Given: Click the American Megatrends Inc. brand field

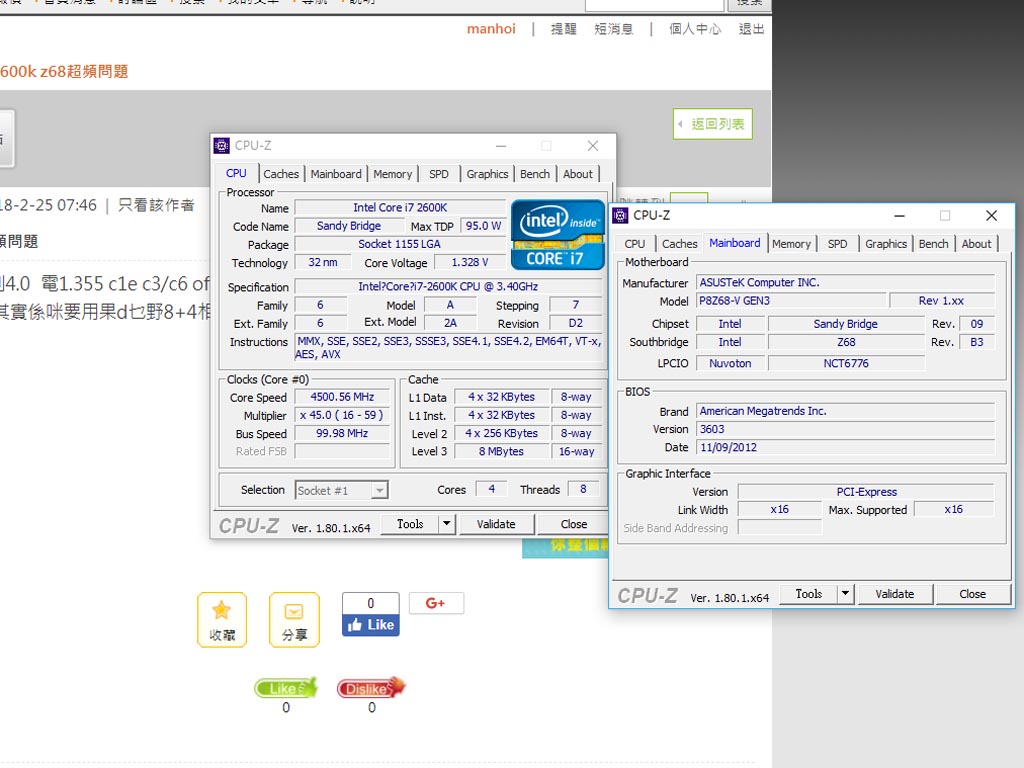Looking at the screenshot, I should pyautogui.click(x=846, y=411).
